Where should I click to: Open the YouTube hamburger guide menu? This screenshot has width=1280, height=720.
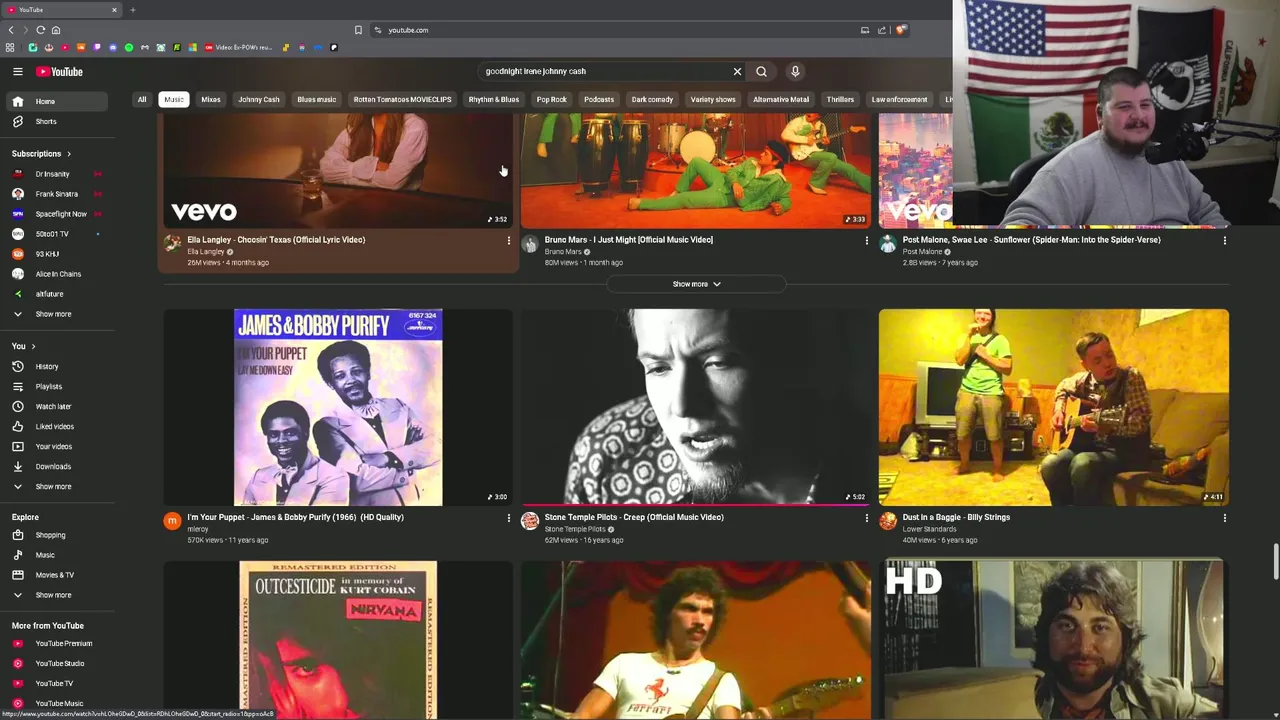(x=17, y=71)
